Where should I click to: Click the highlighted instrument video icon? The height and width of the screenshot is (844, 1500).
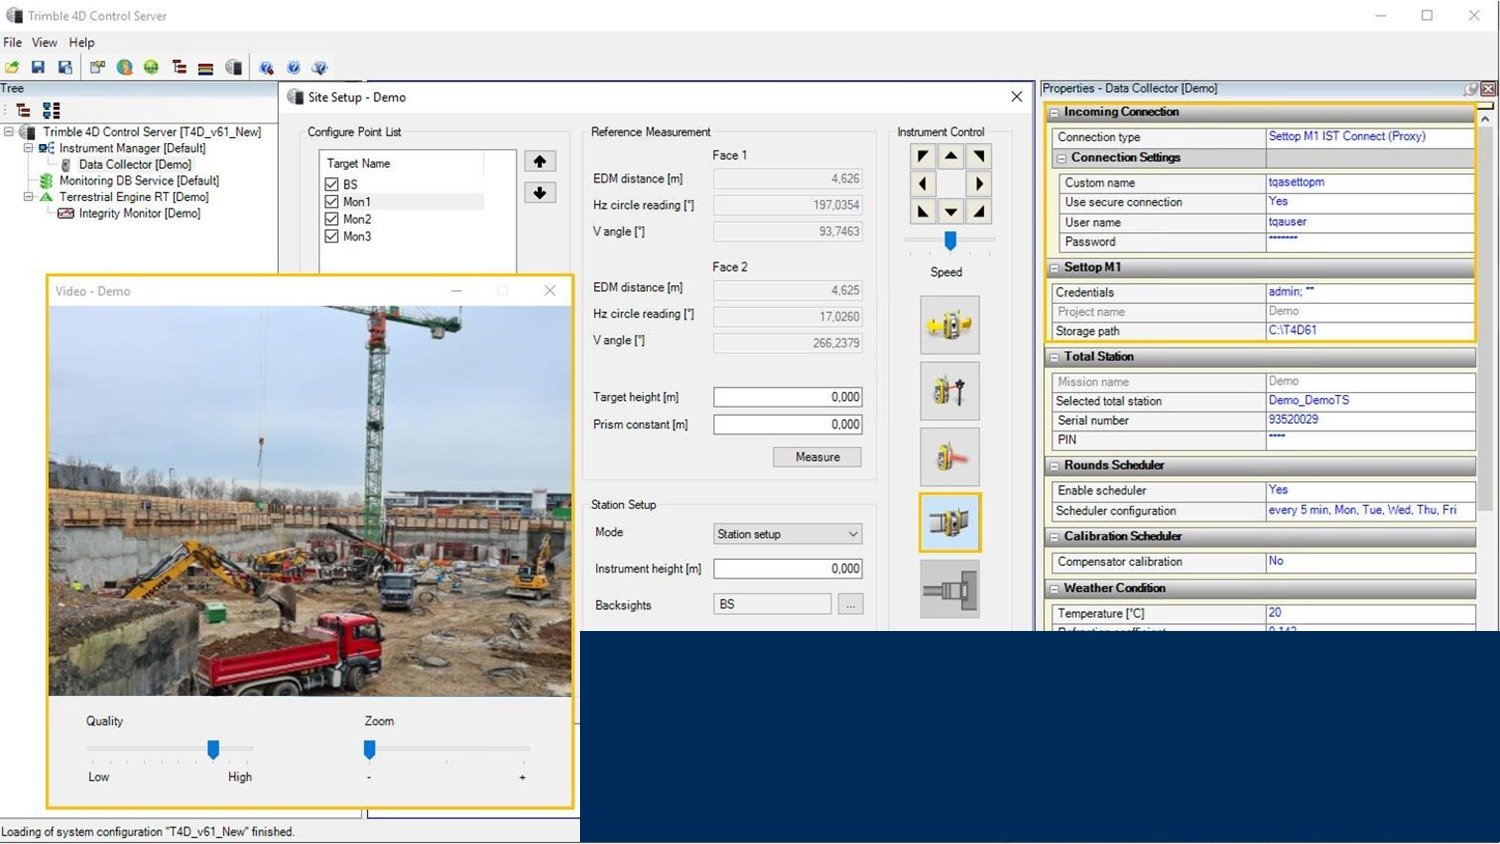coord(950,522)
